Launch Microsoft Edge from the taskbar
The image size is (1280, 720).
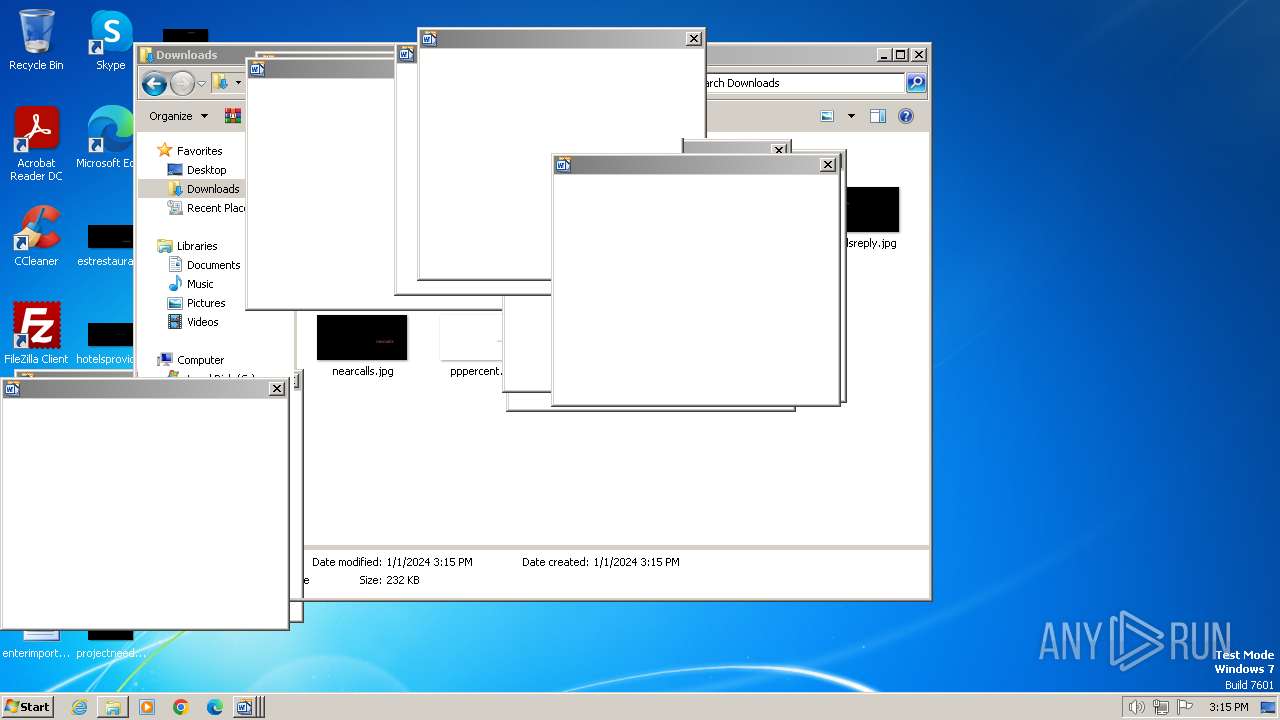pyautogui.click(x=215, y=707)
